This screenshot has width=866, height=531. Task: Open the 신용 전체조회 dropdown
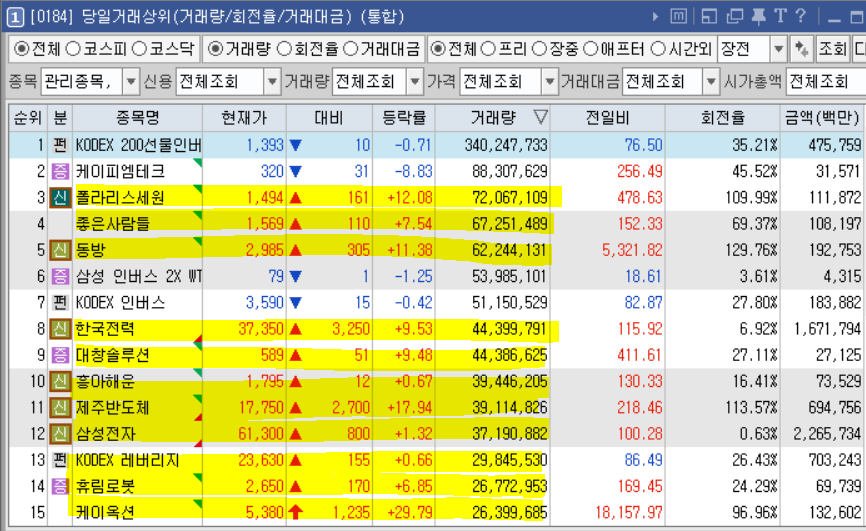(x=272, y=82)
